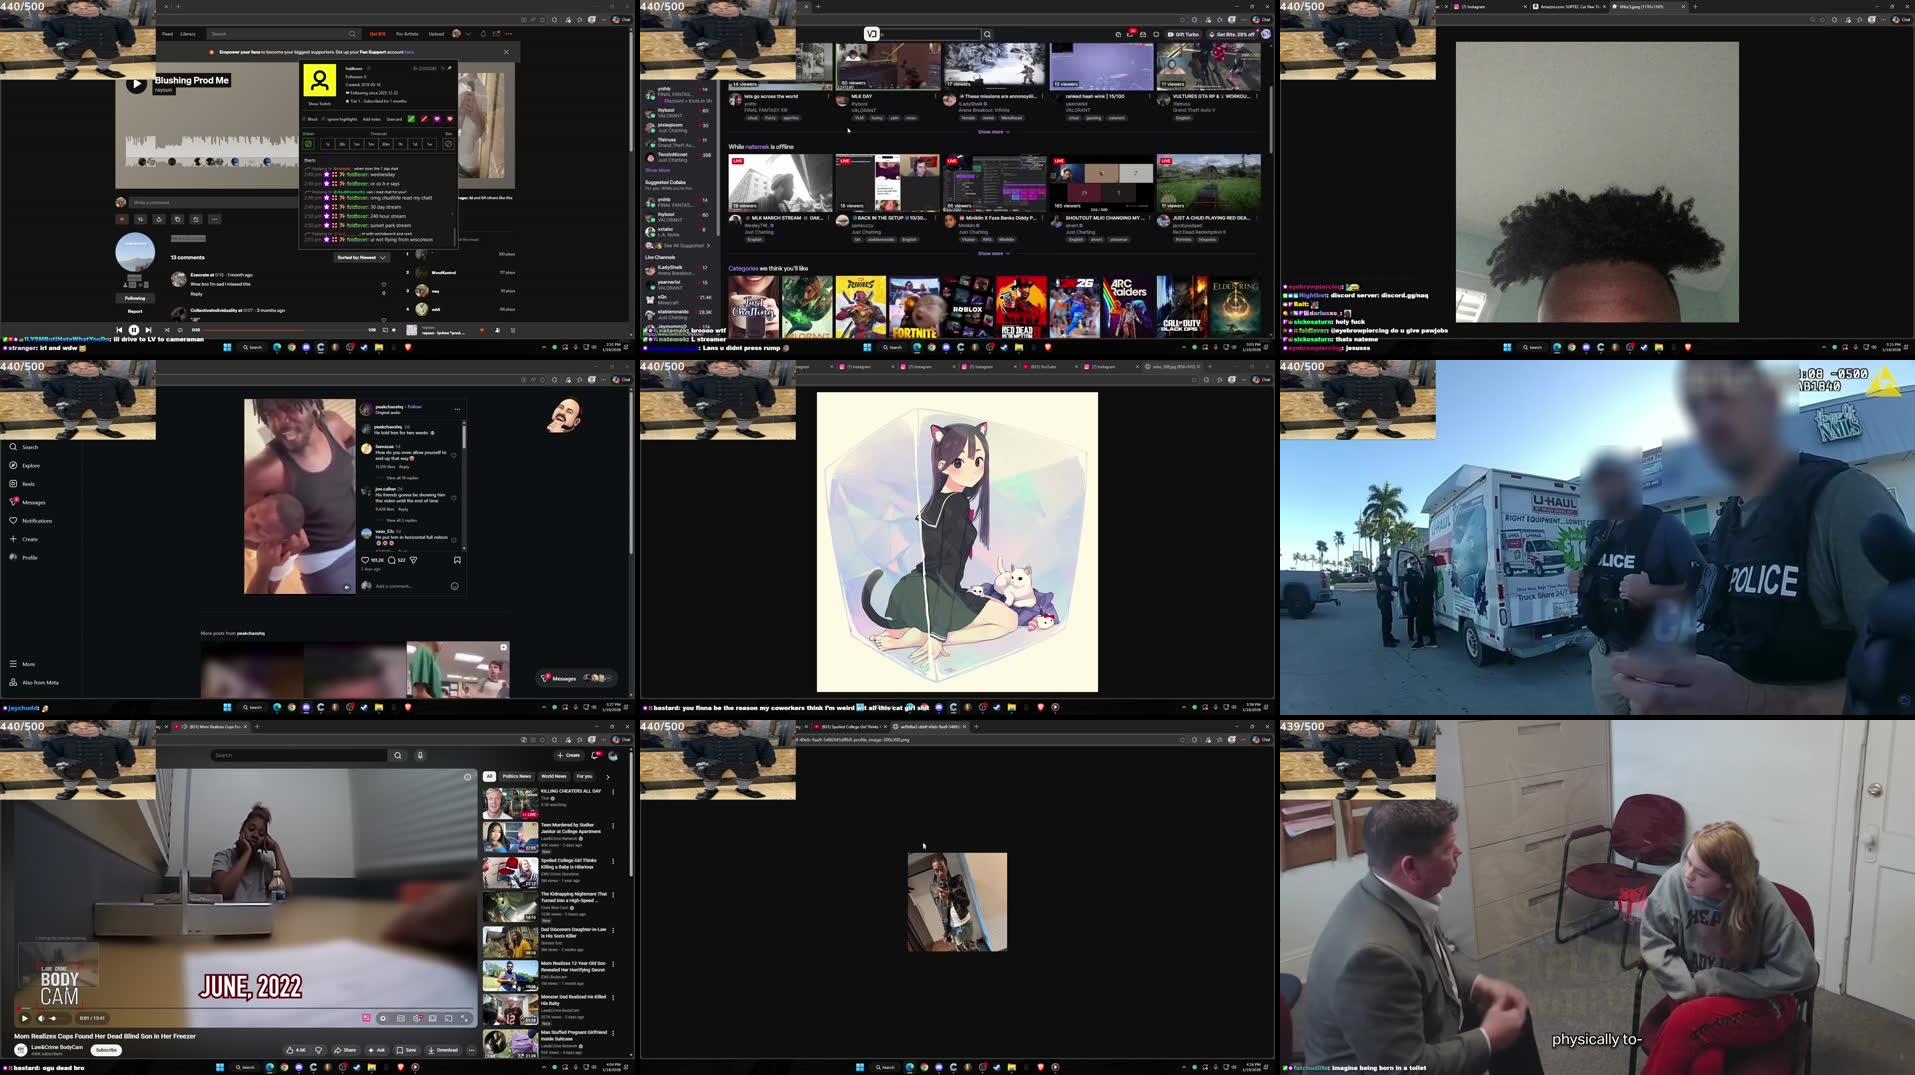Subscribe to the Law&Crime BodyCam channel
Image resolution: width=1915 pixels, height=1075 pixels.
pos(105,1050)
